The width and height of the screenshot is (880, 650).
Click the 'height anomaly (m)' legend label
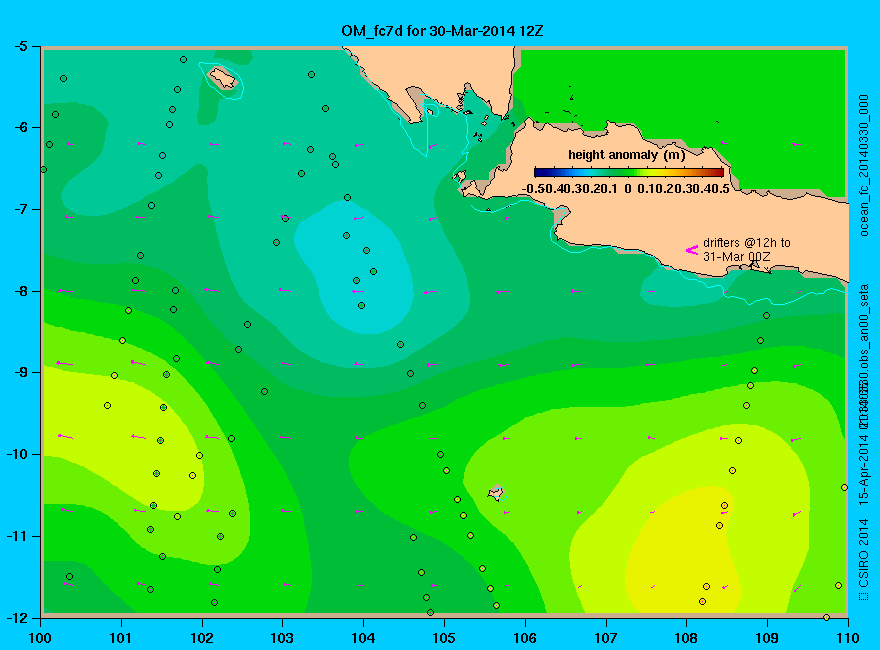[626, 155]
